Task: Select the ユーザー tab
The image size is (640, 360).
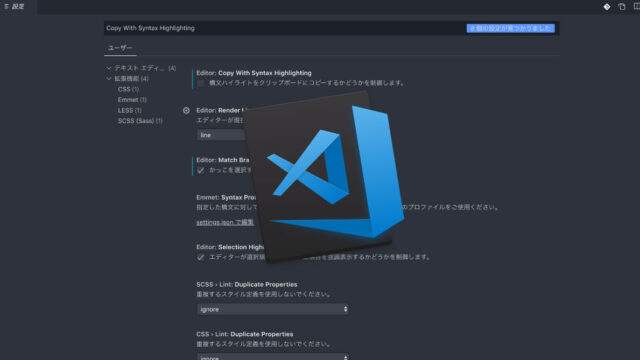Action: (120, 48)
